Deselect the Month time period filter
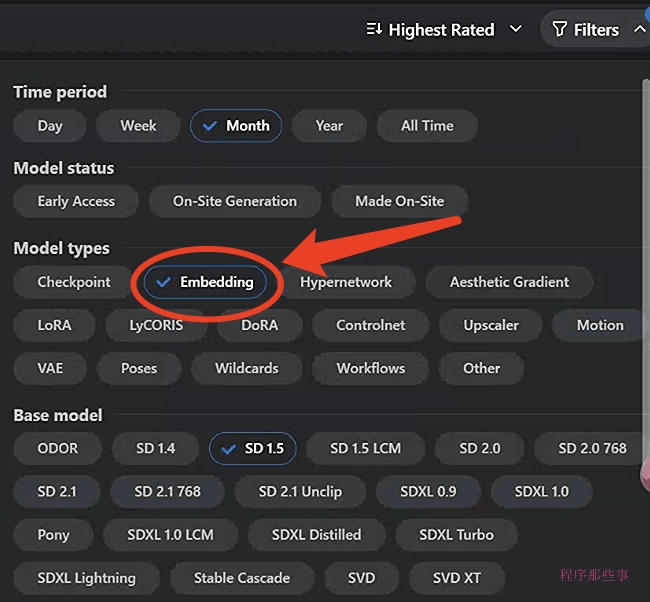This screenshot has height=602, width=650. click(236, 126)
